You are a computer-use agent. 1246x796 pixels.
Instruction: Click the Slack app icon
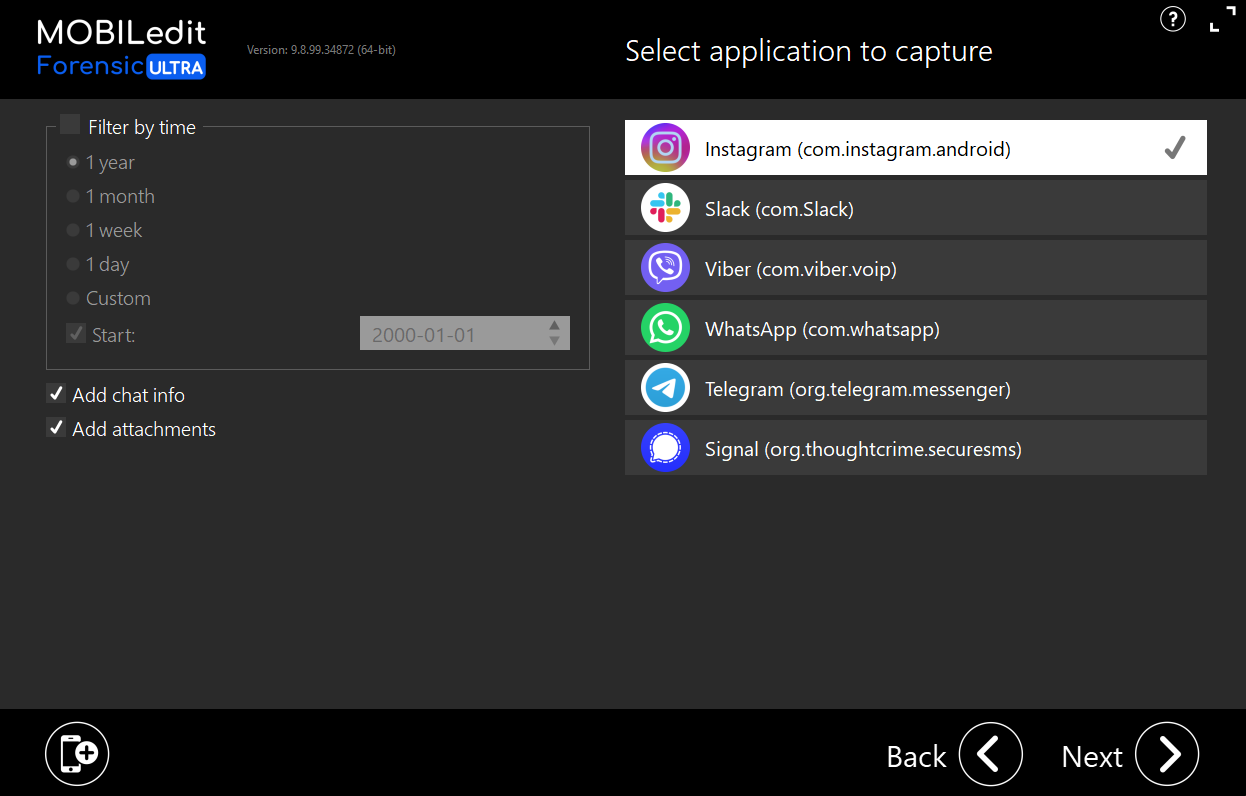pos(665,208)
